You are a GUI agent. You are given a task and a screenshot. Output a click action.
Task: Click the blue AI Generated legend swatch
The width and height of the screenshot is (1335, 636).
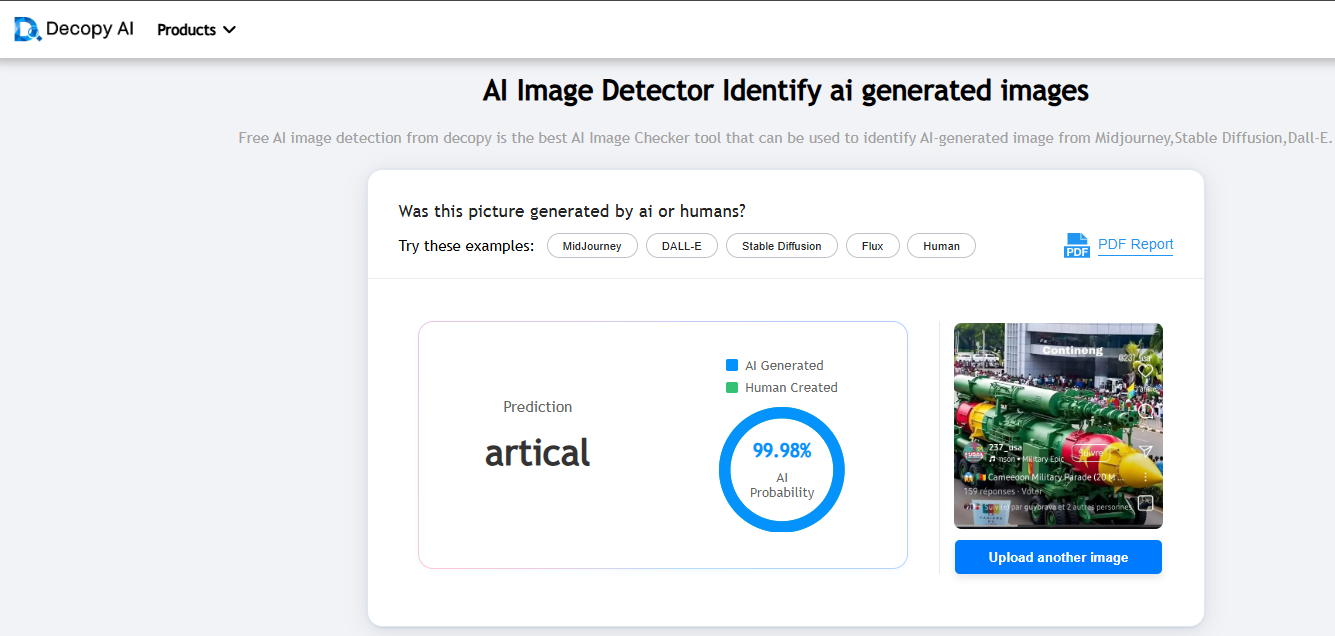click(x=732, y=366)
